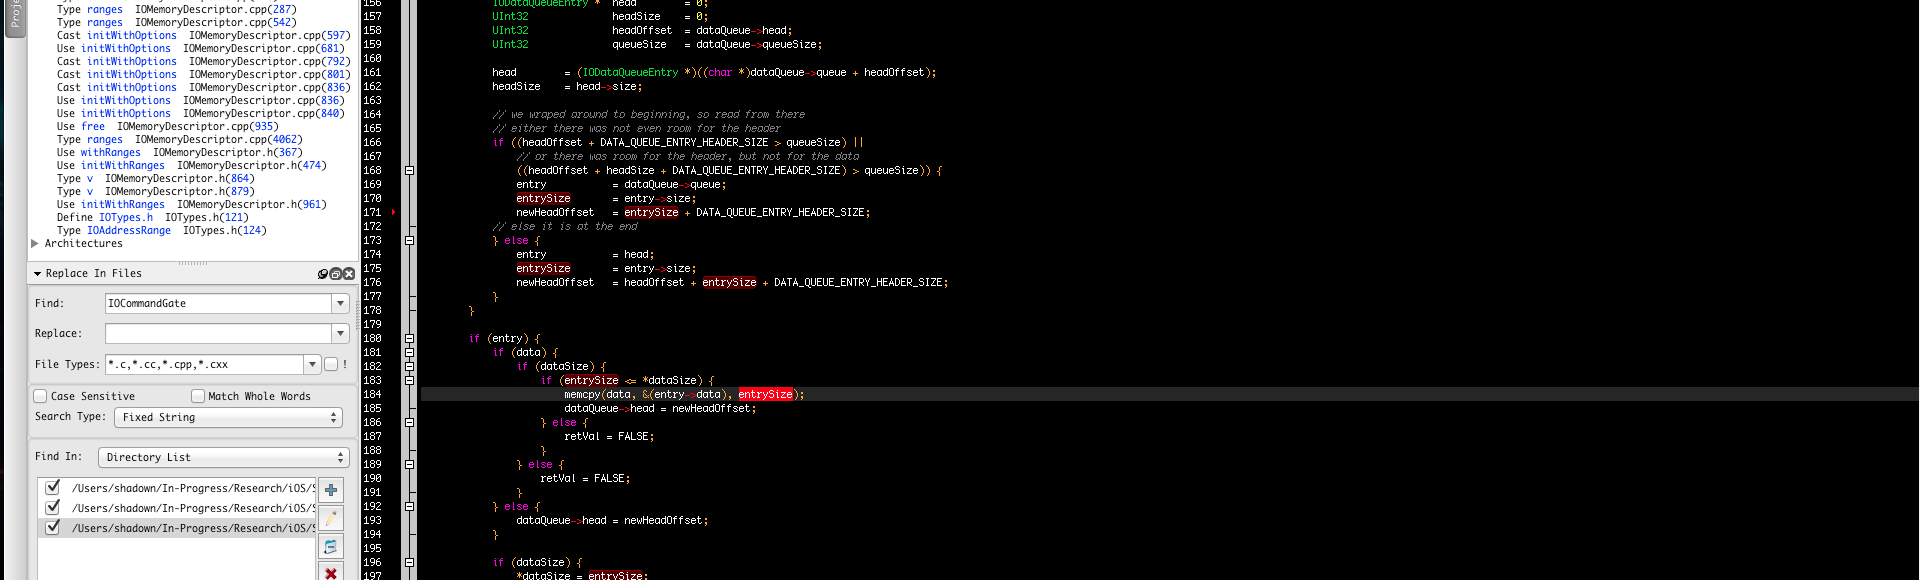This screenshot has width=1920, height=580.
Task: Uncheck the first directory in the list
Action: pyautogui.click(x=53, y=487)
